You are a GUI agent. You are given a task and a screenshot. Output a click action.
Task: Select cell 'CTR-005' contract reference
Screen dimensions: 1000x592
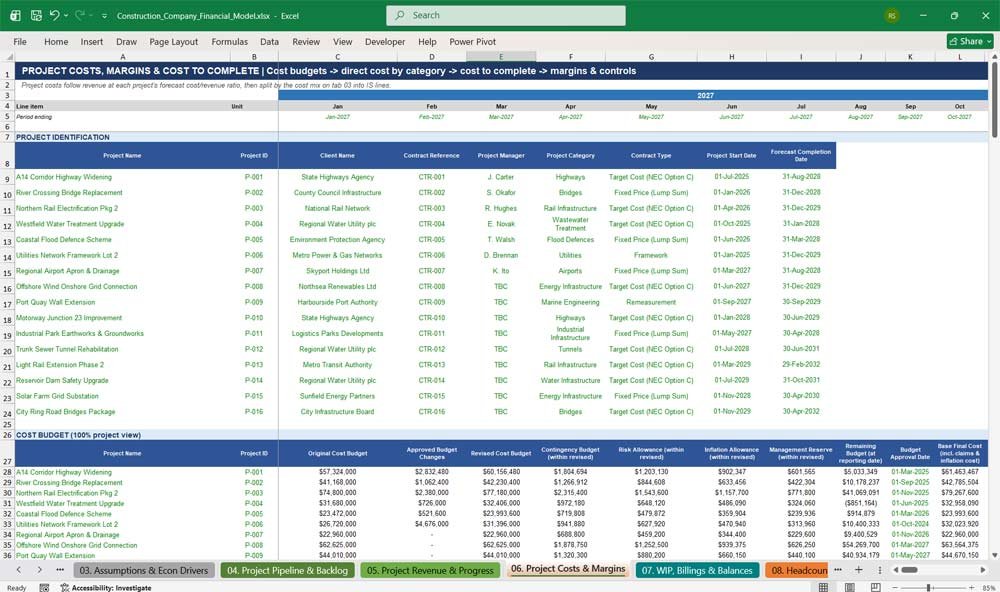tap(432, 239)
